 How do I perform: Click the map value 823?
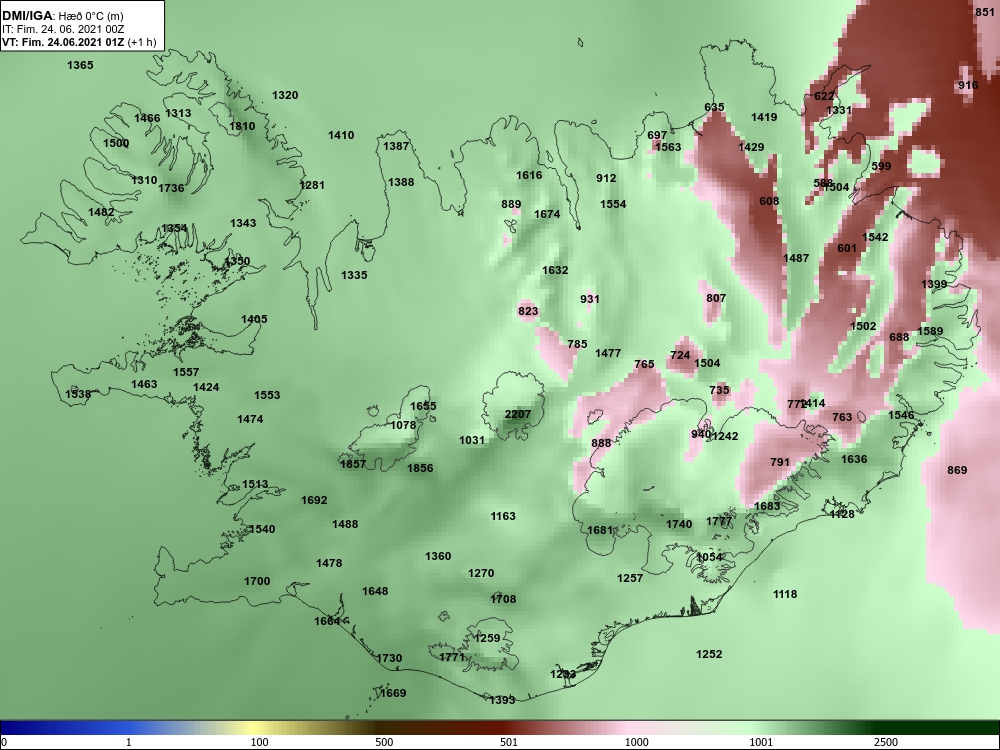(528, 311)
